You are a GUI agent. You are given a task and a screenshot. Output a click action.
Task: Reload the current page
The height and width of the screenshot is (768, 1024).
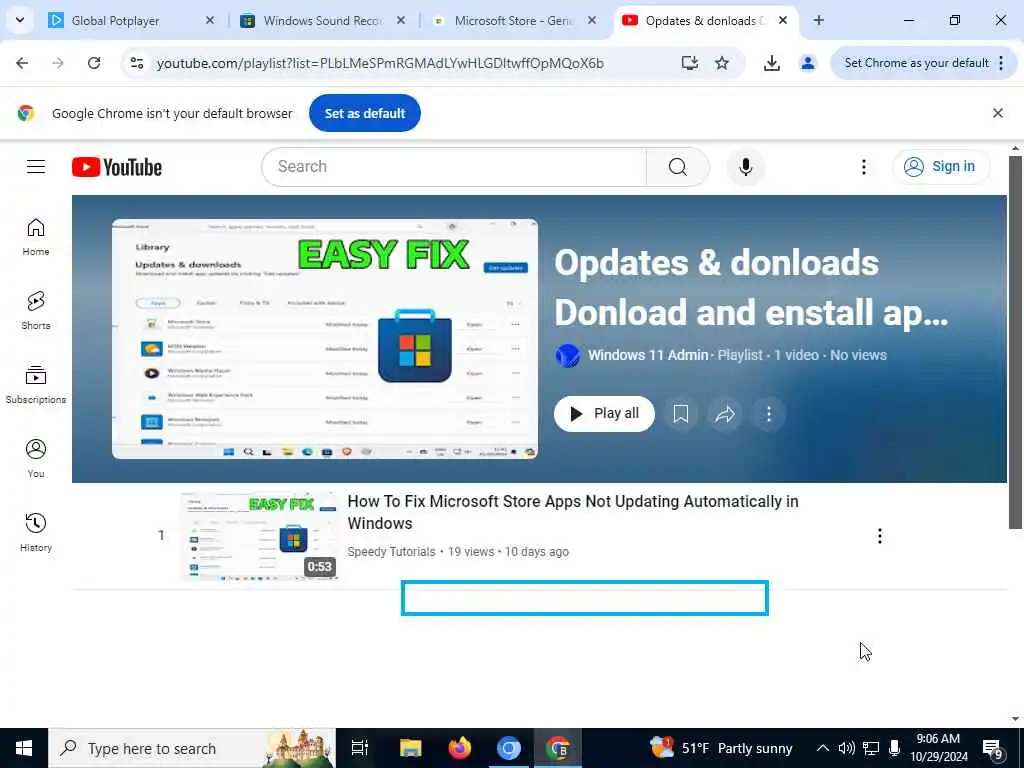pyautogui.click(x=94, y=63)
